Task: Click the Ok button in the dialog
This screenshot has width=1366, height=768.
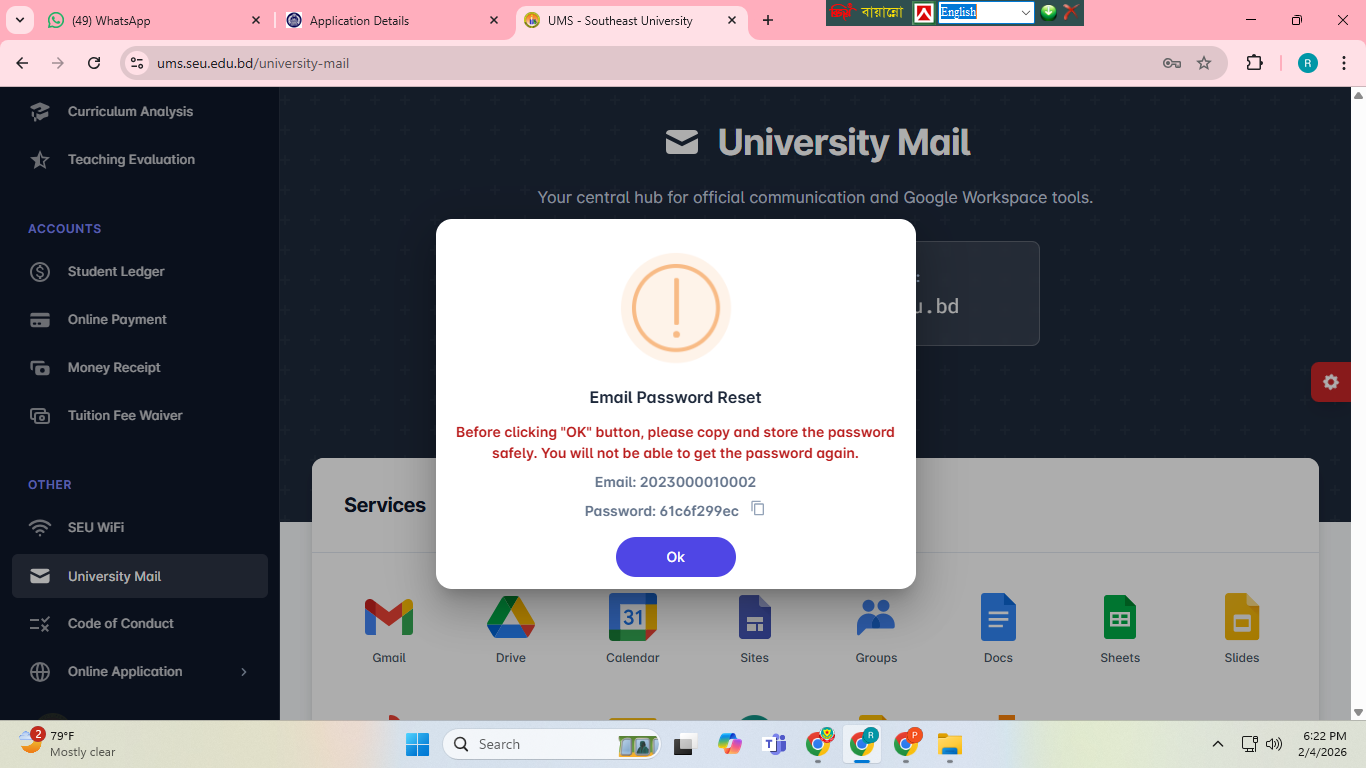Action: (676, 557)
